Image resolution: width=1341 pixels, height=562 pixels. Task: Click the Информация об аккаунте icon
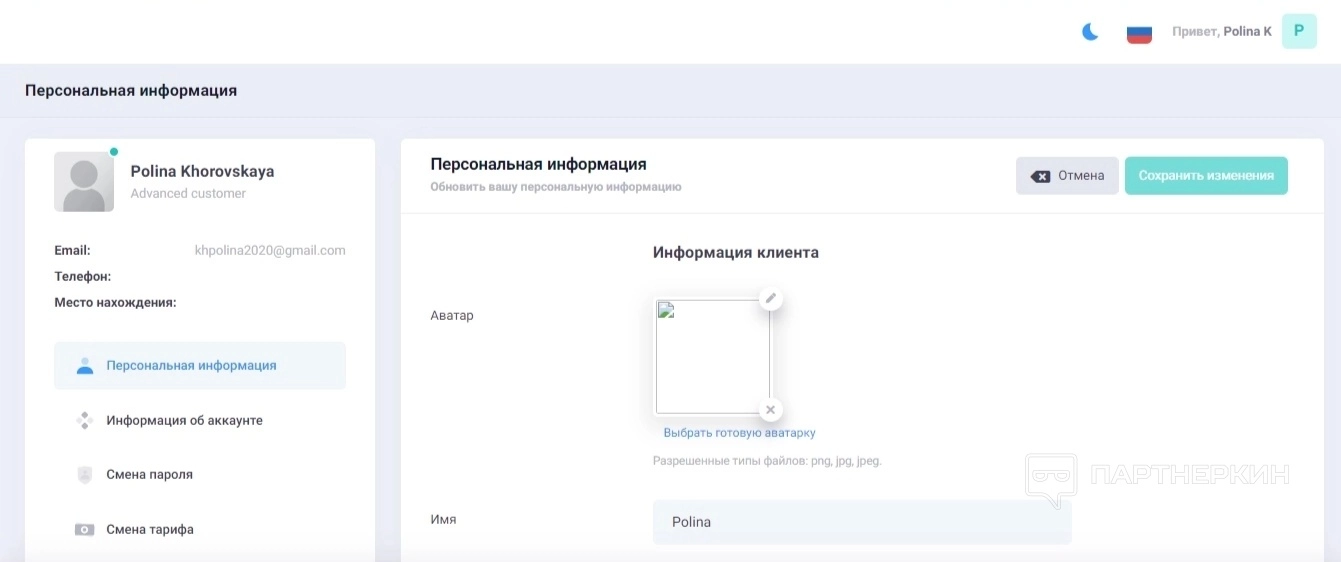(85, 421)
